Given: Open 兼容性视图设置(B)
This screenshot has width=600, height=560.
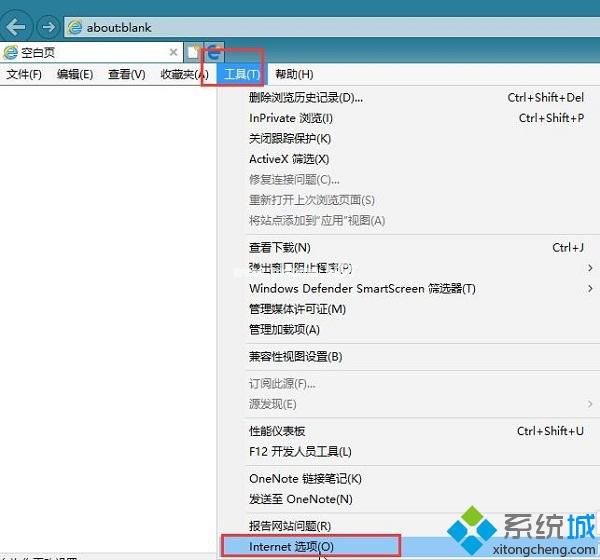Looking at the screenshot, I should click(408, 357).
